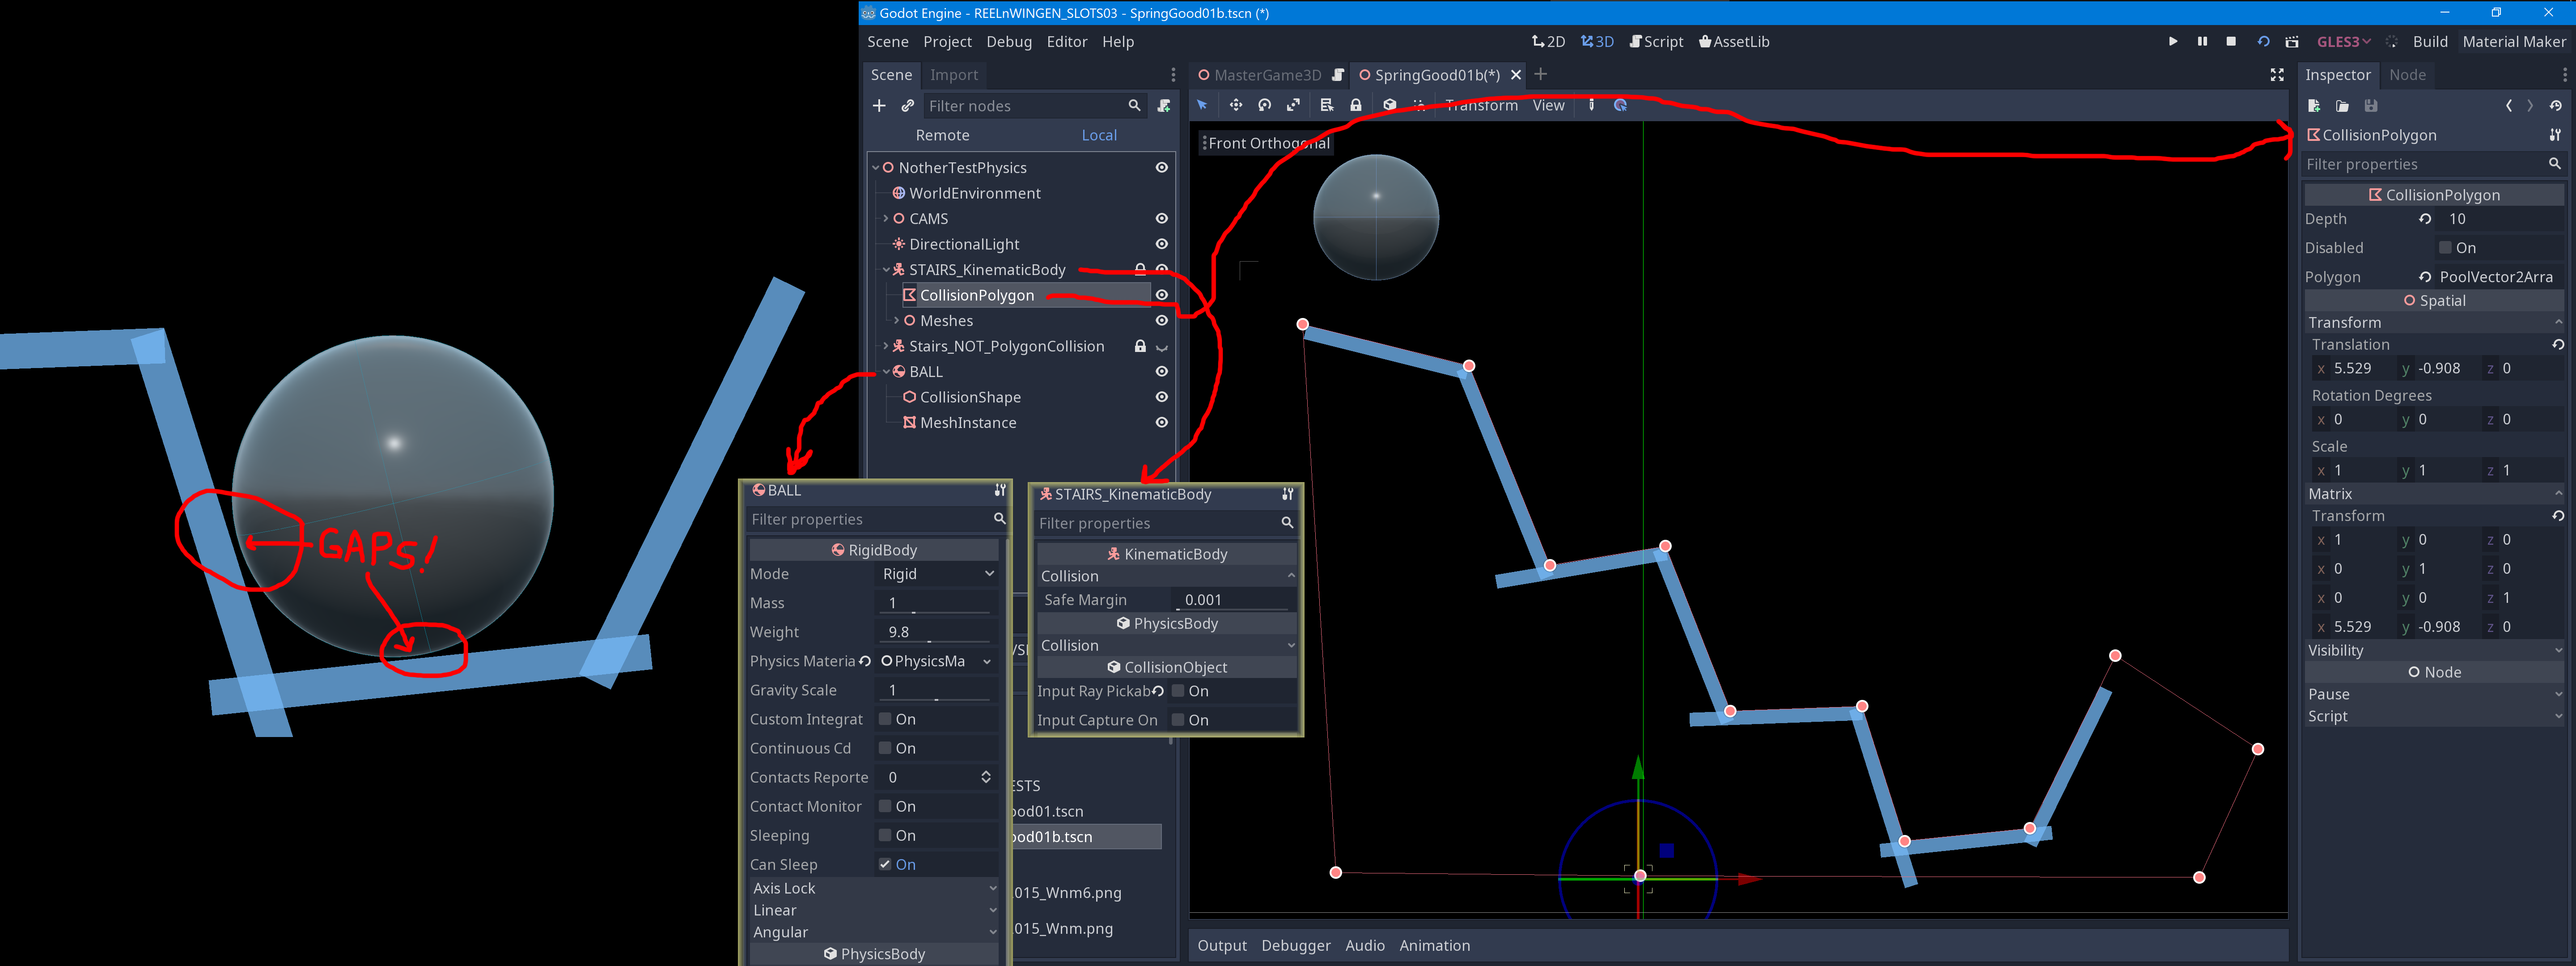Toggle visibility of MeshInstance node
2576x966 pixels.
coord(1162,423)
